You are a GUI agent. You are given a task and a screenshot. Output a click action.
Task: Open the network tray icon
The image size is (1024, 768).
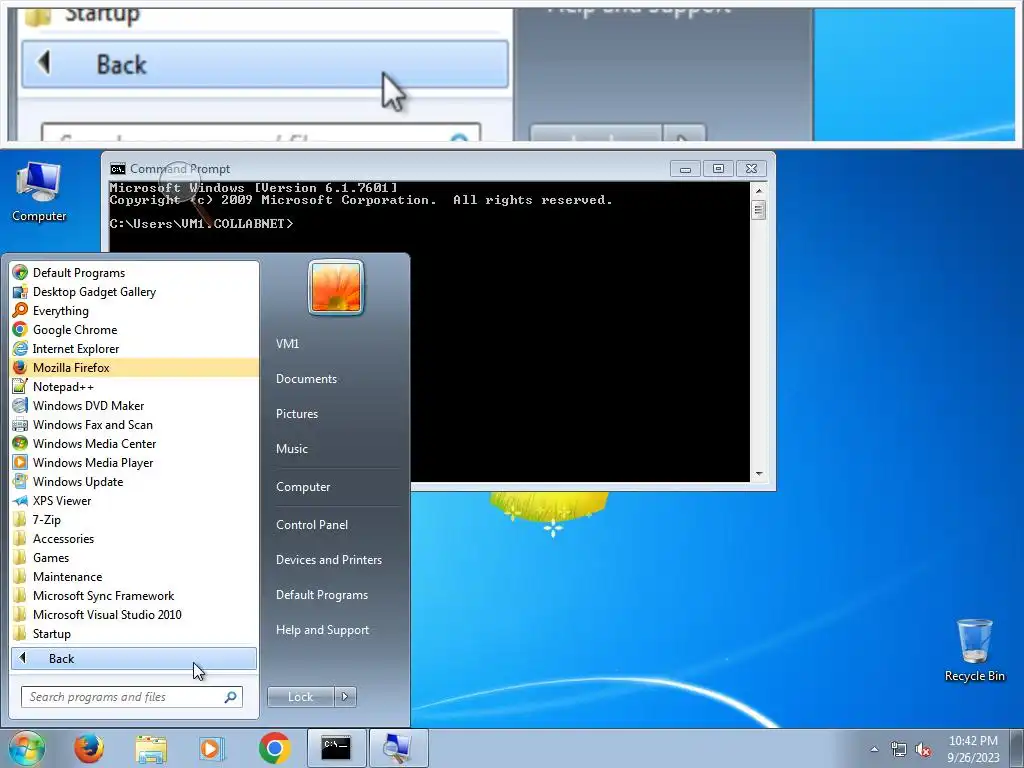click(899, 750)
